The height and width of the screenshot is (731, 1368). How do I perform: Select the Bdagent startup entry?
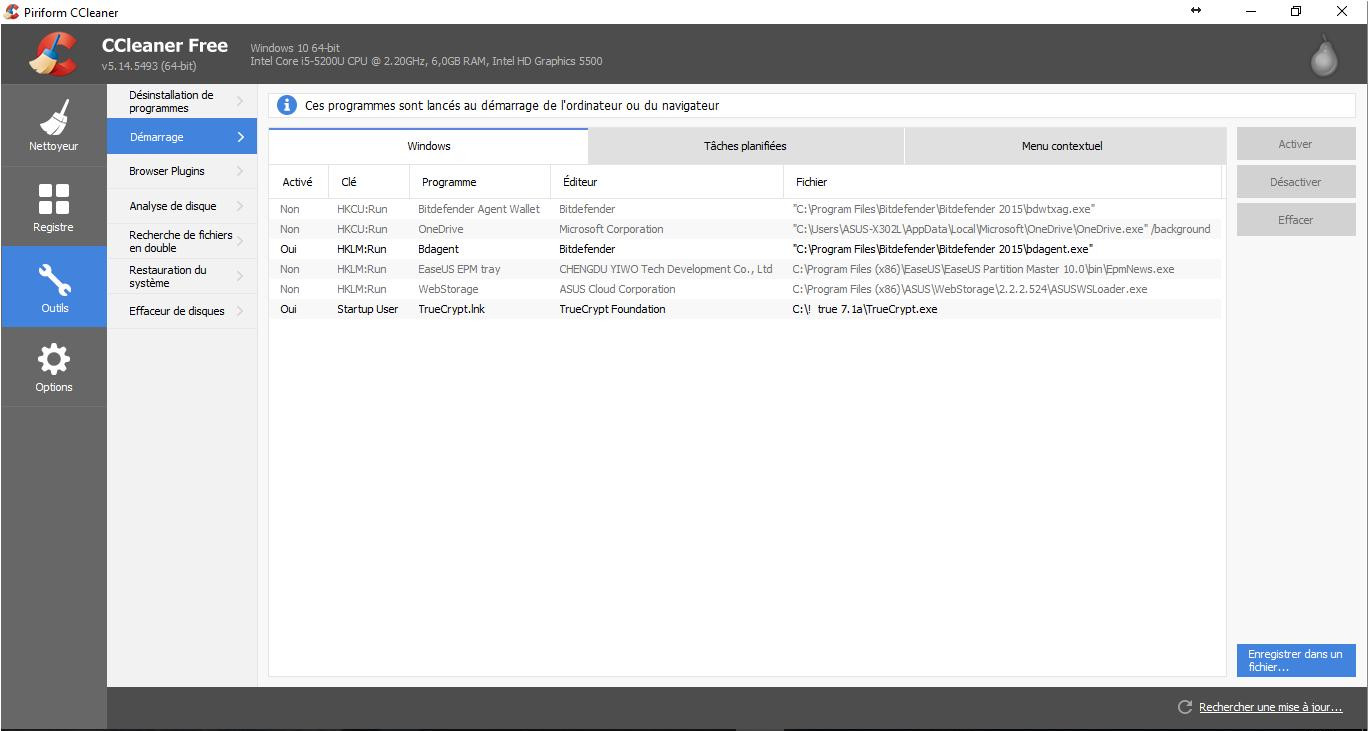click(745, 249)
